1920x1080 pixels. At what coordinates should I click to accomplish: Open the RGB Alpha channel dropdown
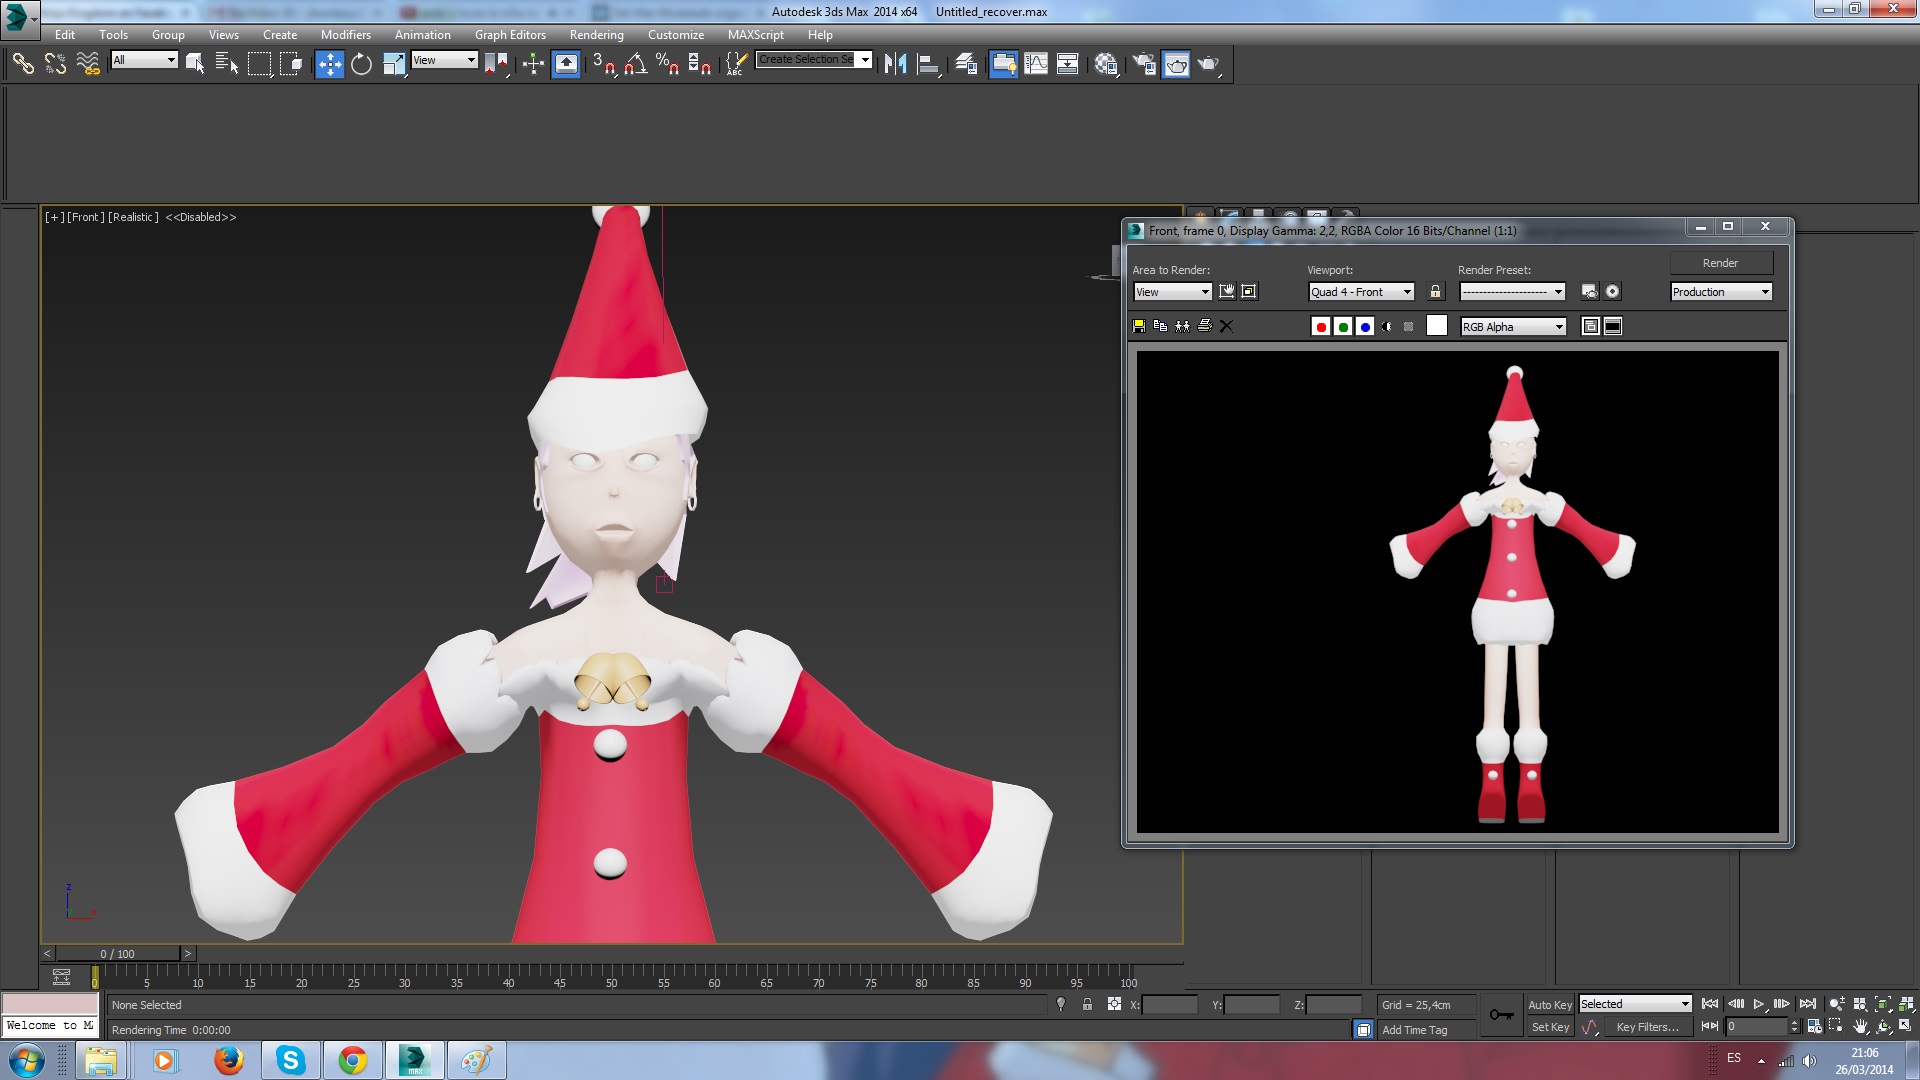(1514, 327)
